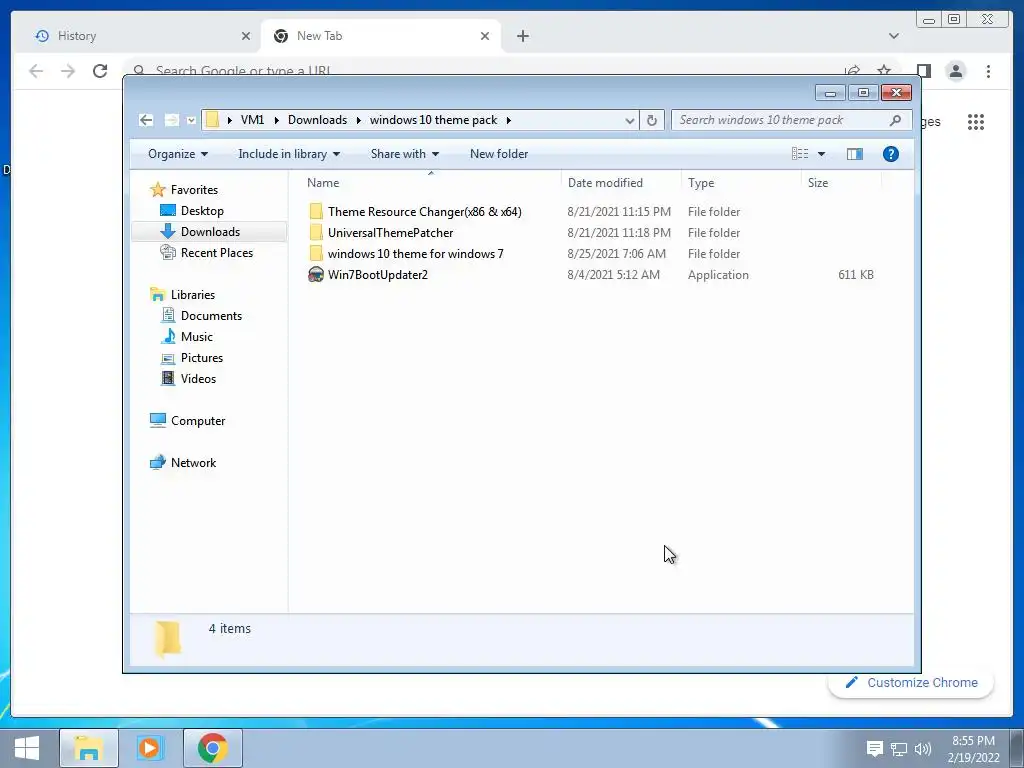The width and height of the screenshot is (1024, 768).
Task: Select UniversalThemePatcher folder icon
Action: 316,232
